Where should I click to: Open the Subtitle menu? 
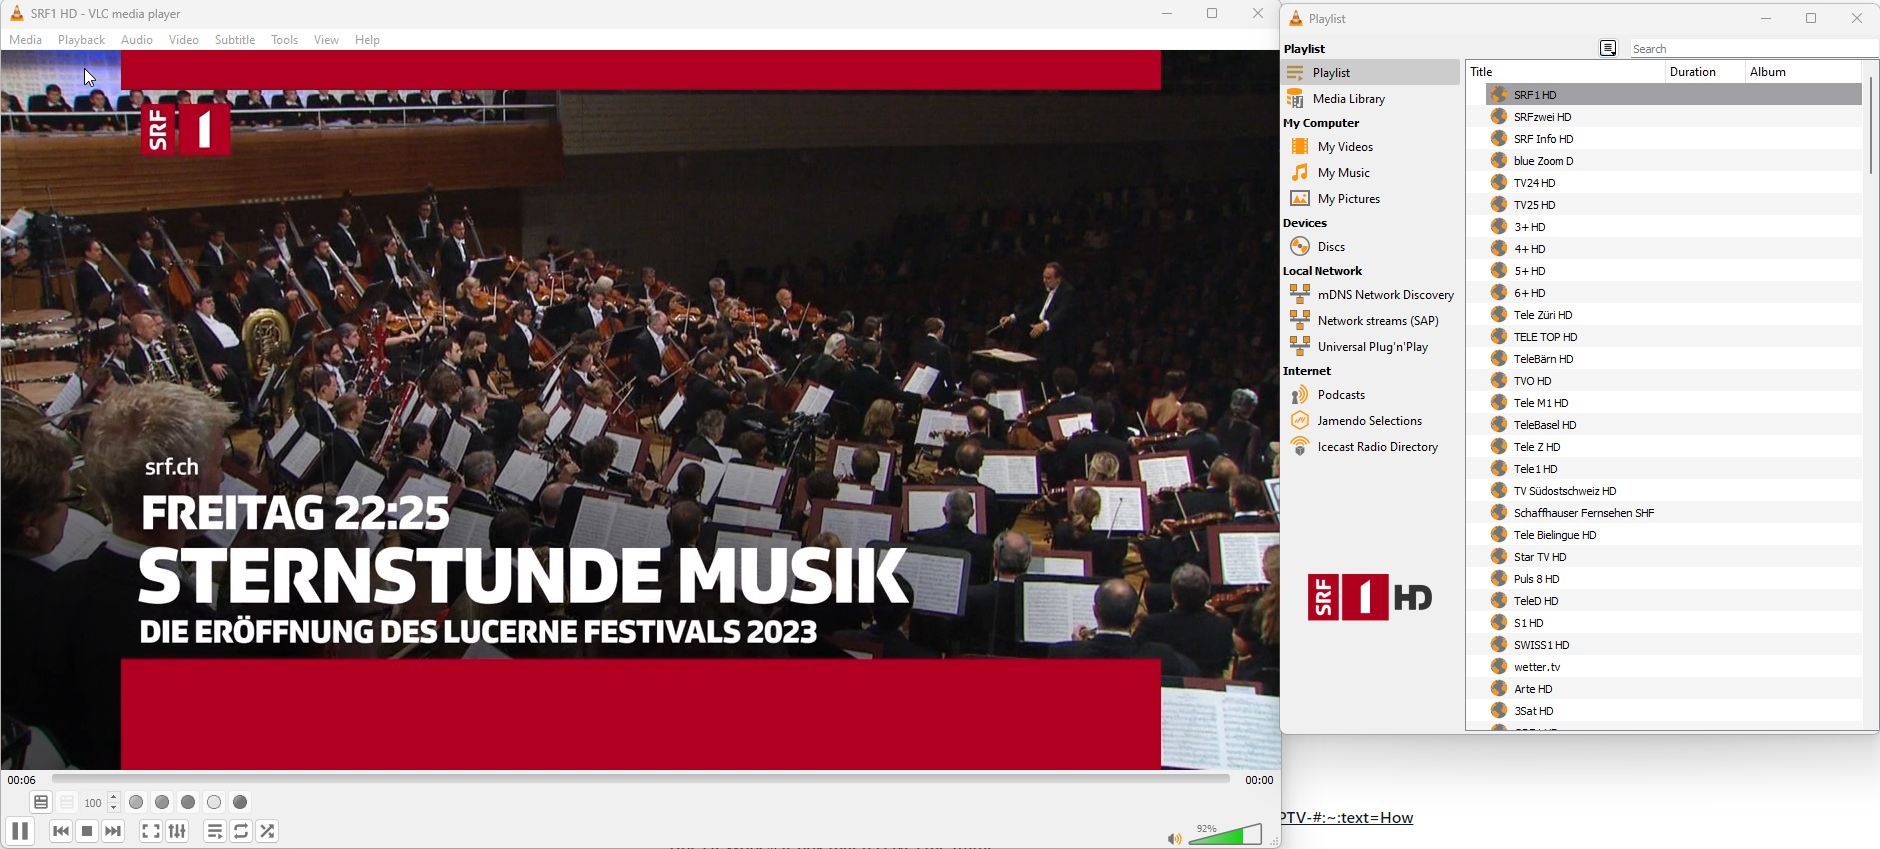point(235,40)
